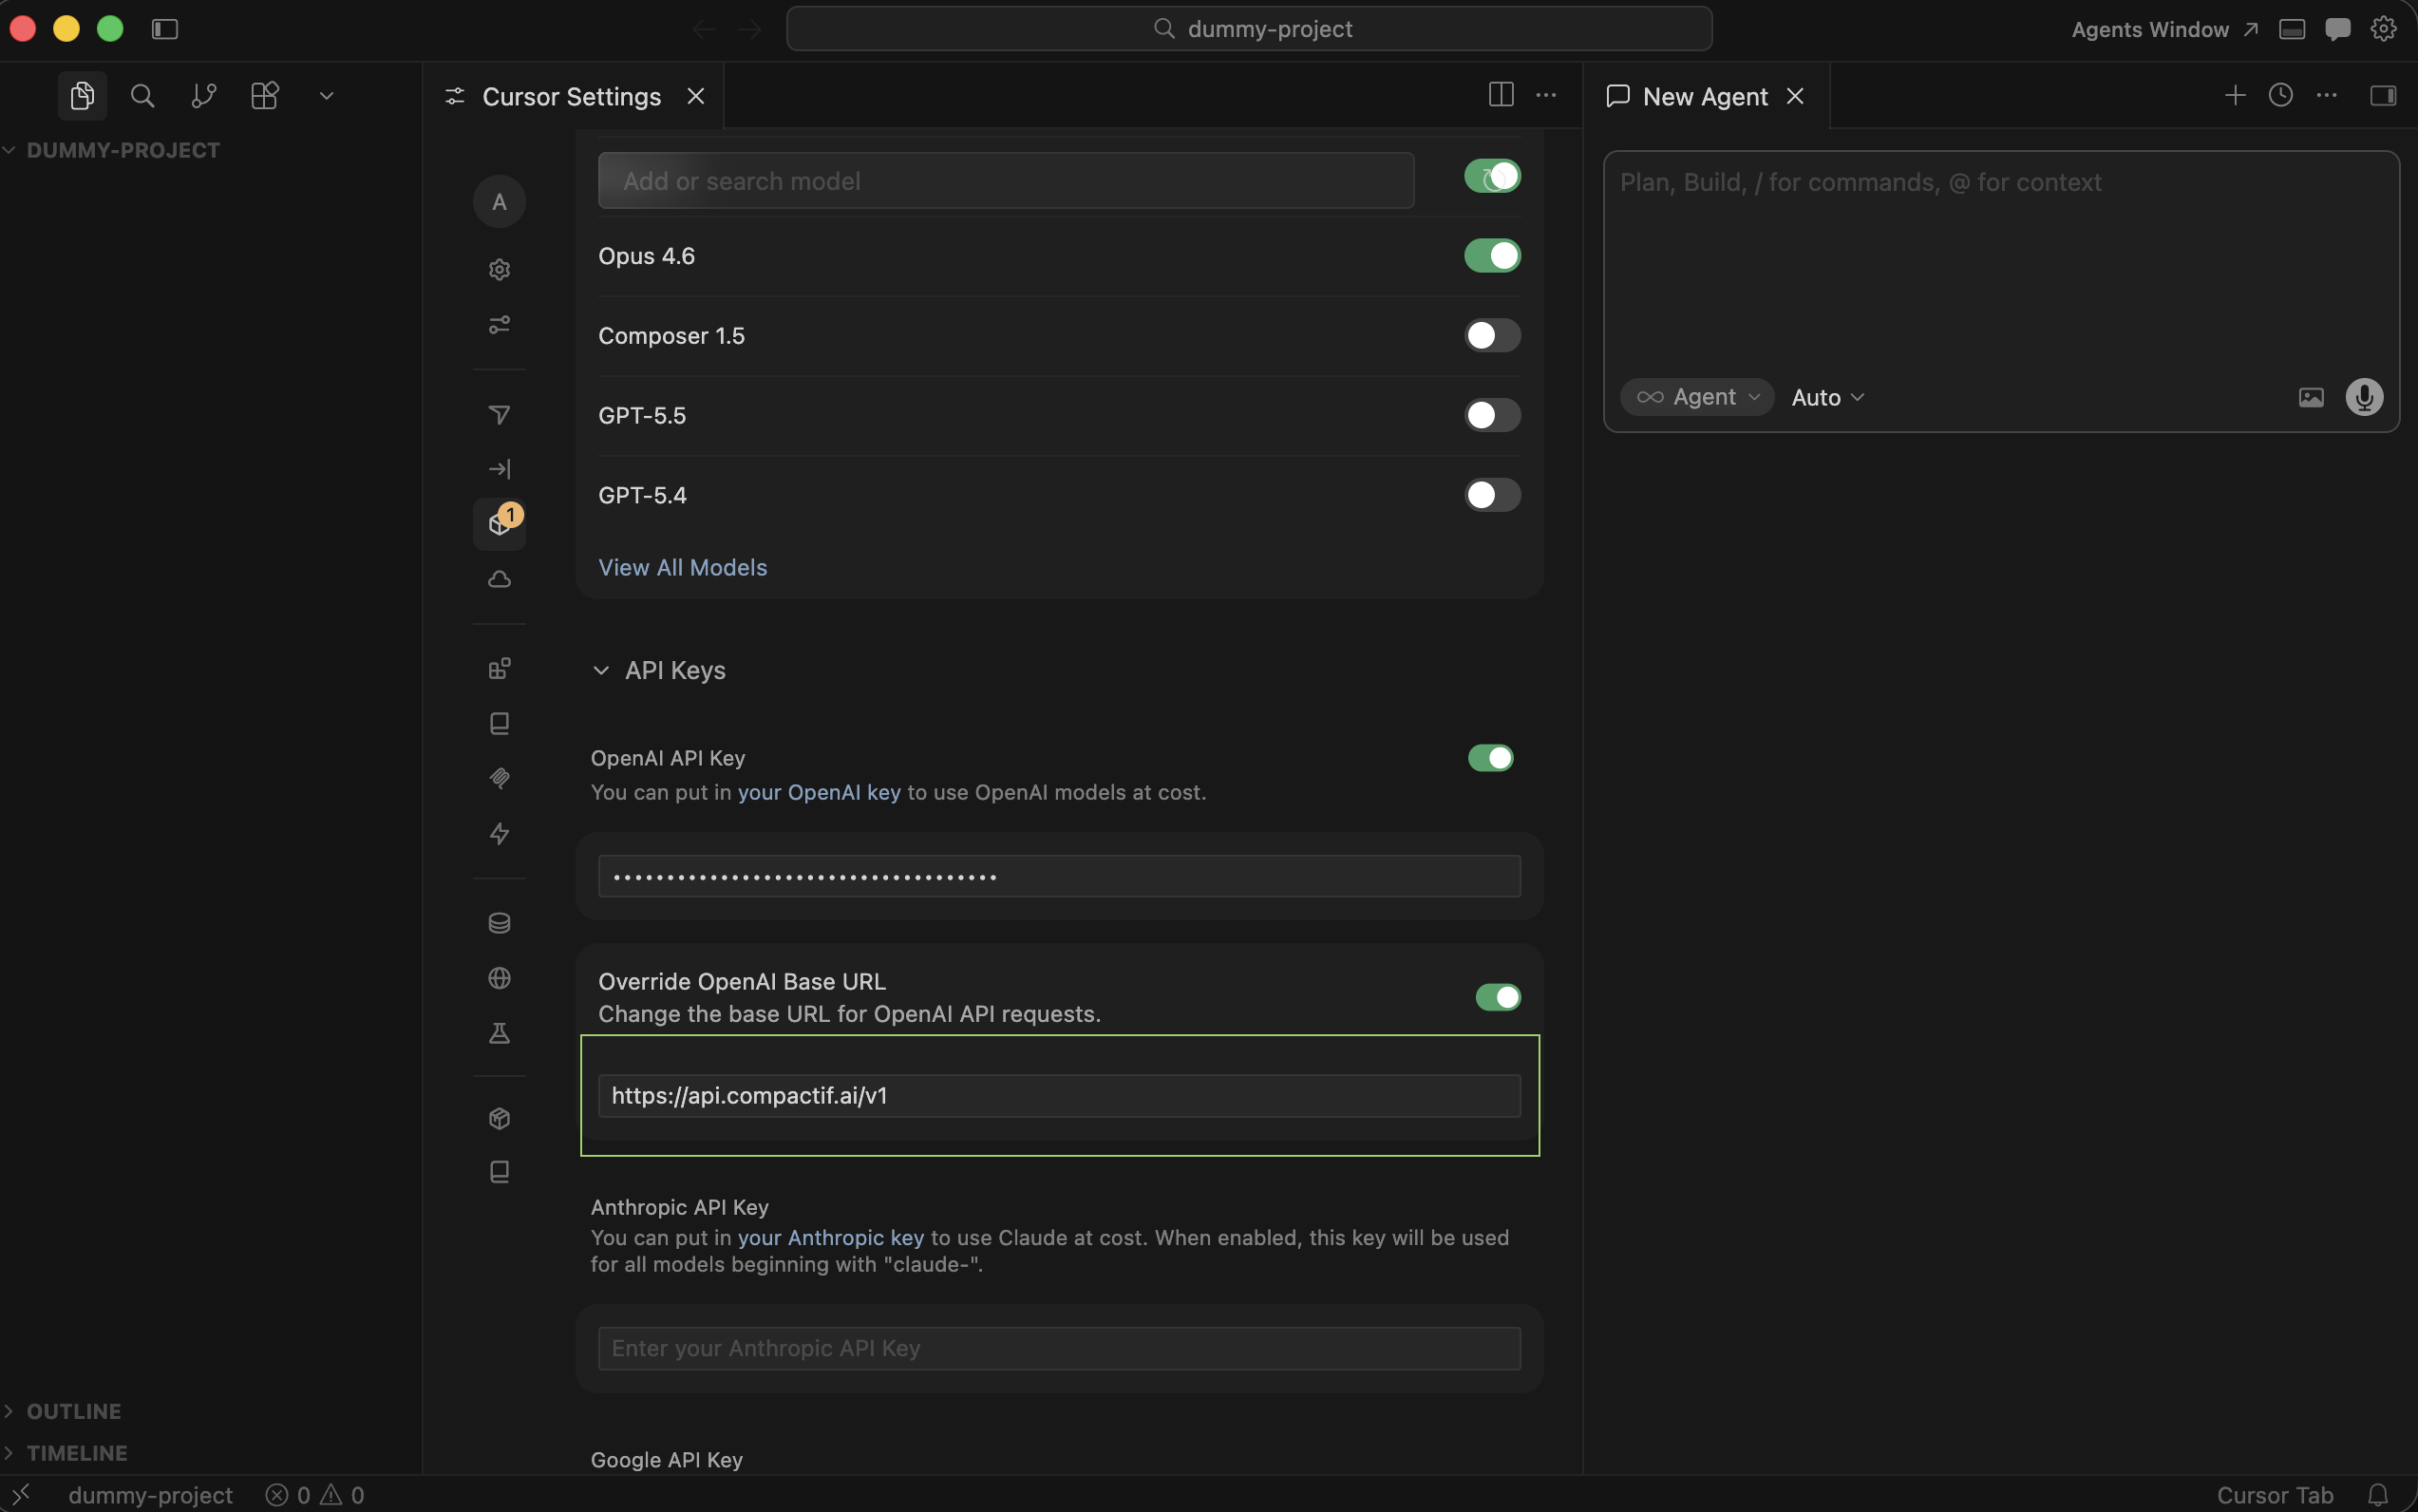Follow the 'your Anthropic key' link
2418x1512 pixels.
831,1238
